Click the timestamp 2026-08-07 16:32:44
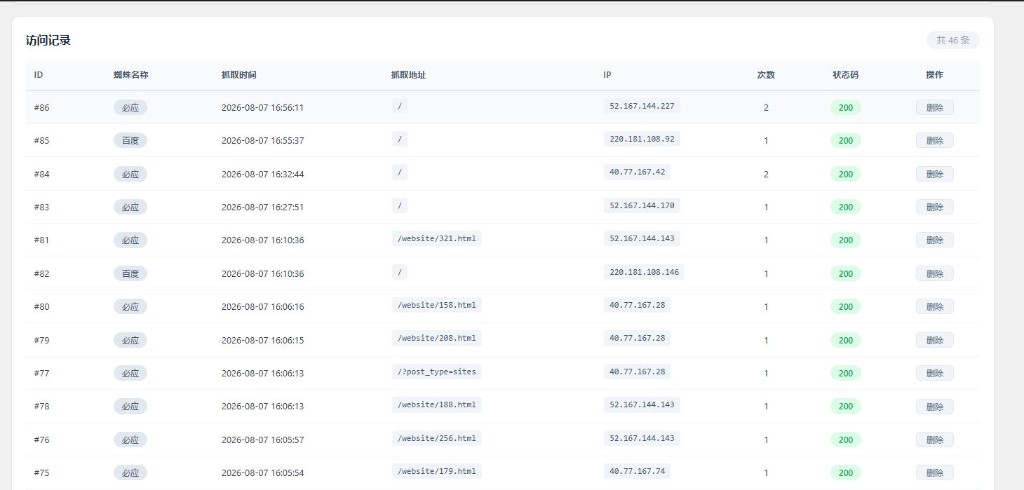The height and width of the screenshot is (490, 1024). click(x=263, y=174)
